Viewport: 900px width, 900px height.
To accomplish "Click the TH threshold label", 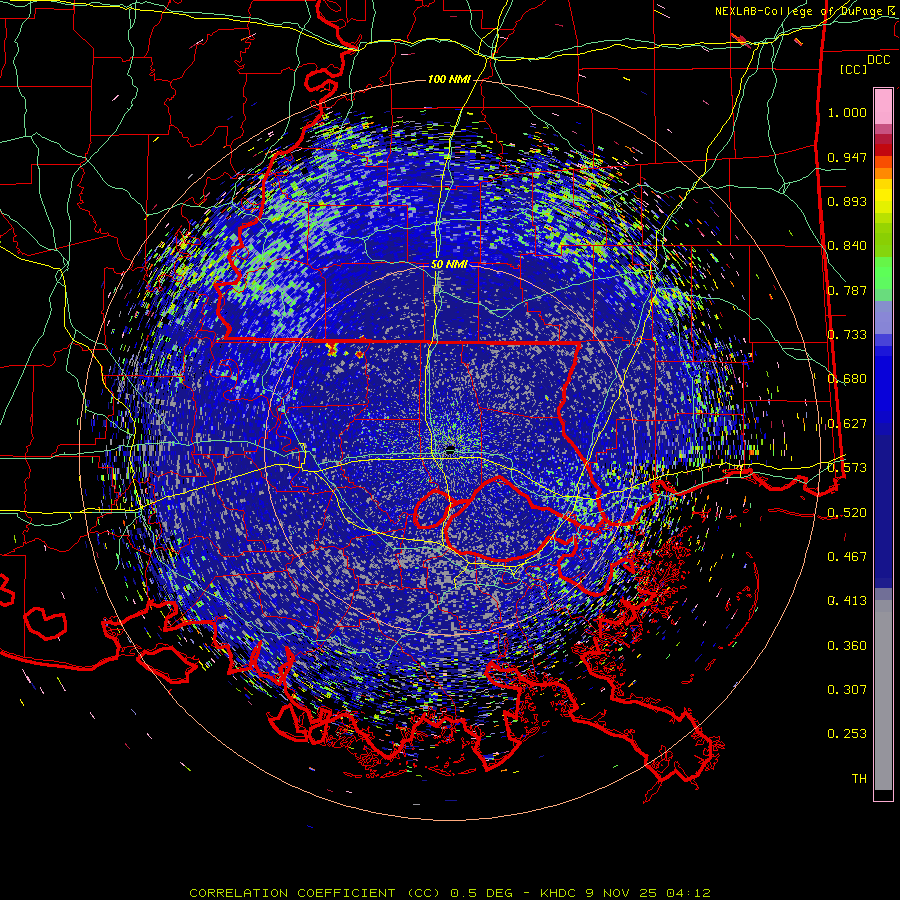I will [x=859, y=779].
